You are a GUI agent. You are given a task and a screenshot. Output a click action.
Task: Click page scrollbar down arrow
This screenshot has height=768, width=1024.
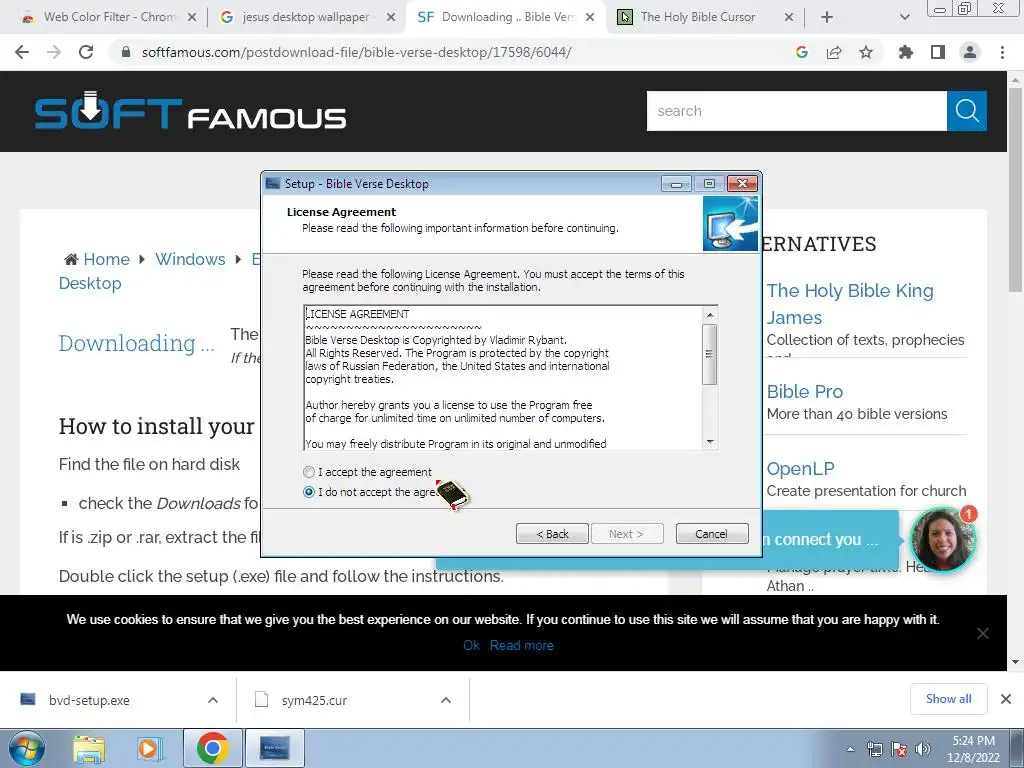(x=1016, y=662)
